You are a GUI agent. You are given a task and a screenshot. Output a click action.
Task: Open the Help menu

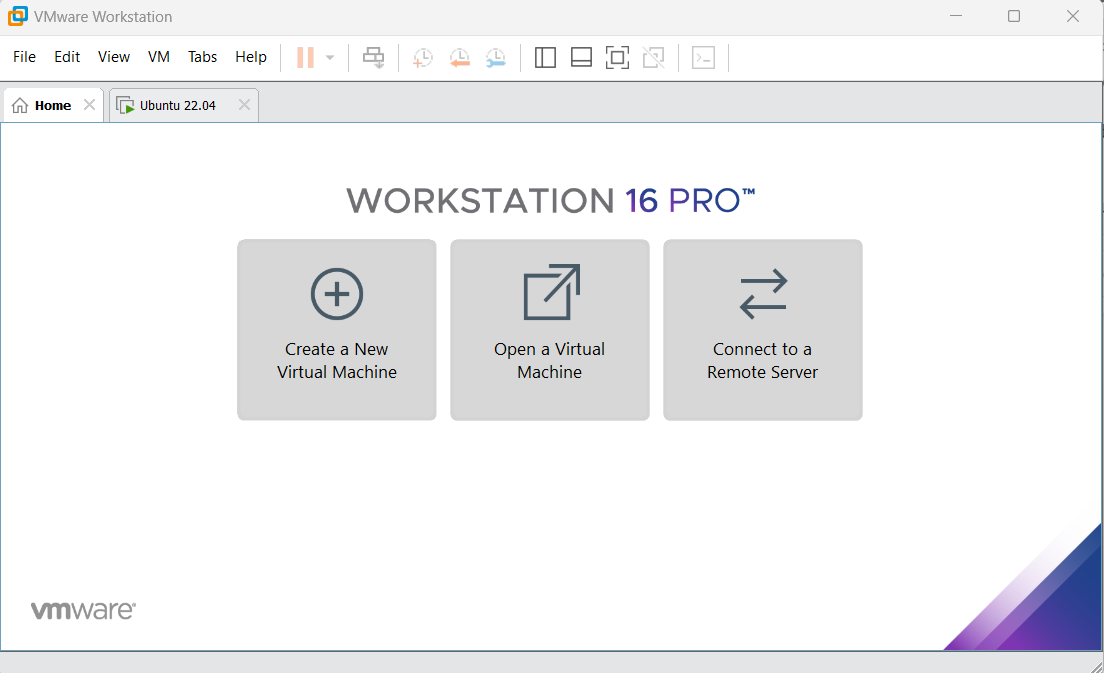pos(251,57)
